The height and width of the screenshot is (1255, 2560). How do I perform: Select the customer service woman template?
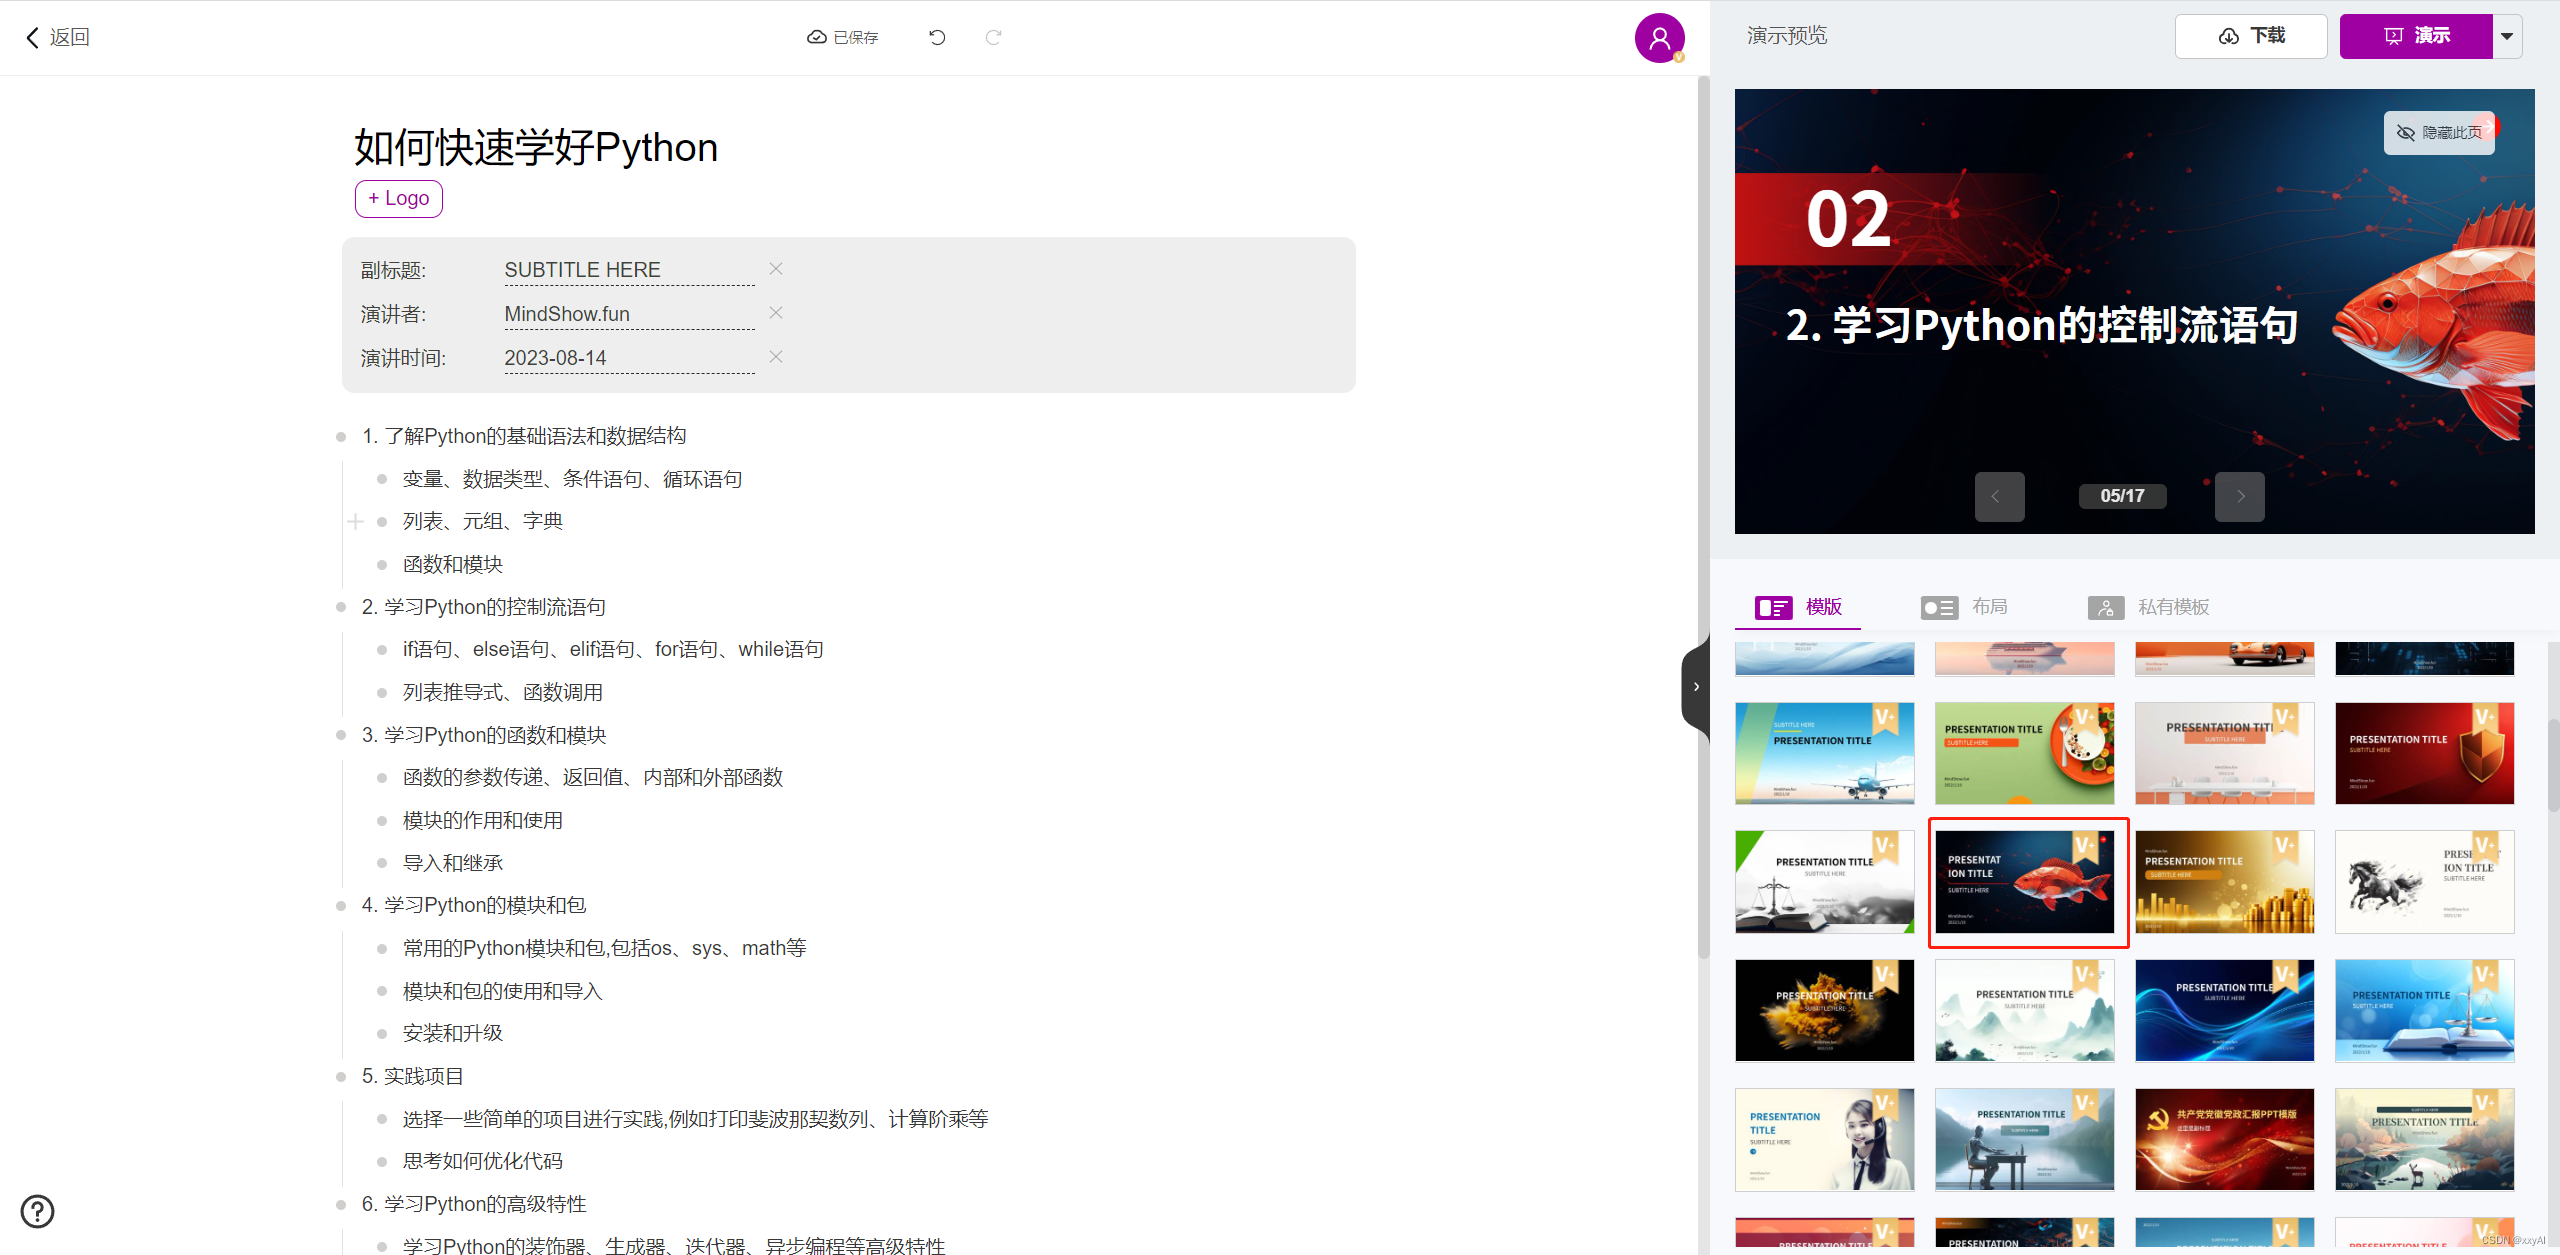tap(1825, 1139)
